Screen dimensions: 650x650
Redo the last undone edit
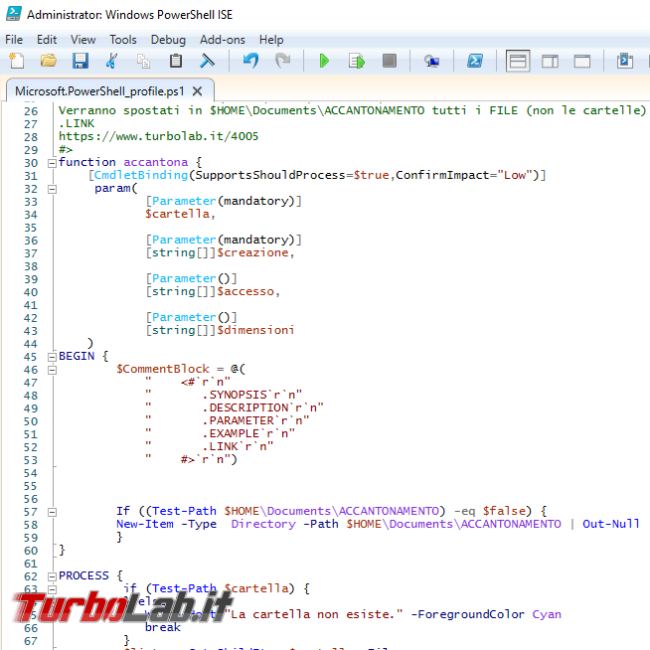pyautogui.click(x=283, y=61)
